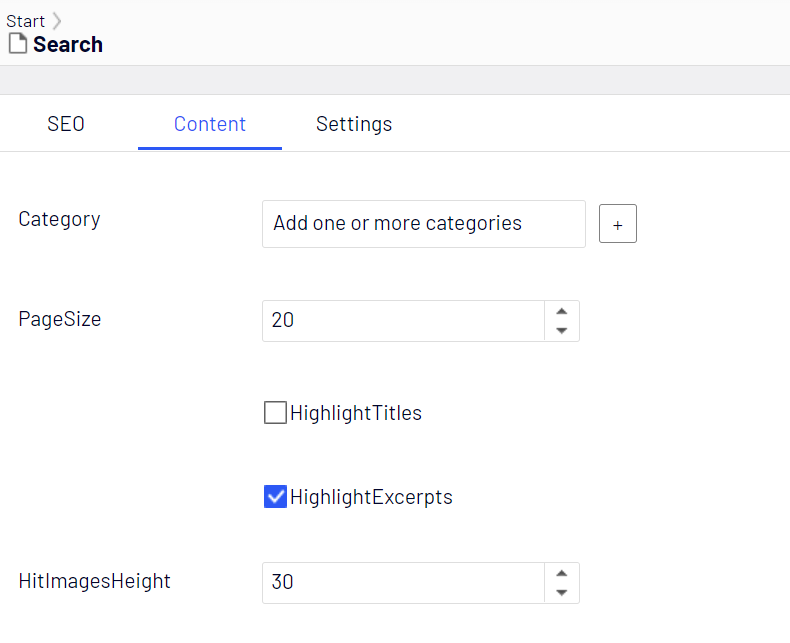Screen dimensions: 790x643
Task: Increase PageSize with up arrow
Action: point(562,311)
